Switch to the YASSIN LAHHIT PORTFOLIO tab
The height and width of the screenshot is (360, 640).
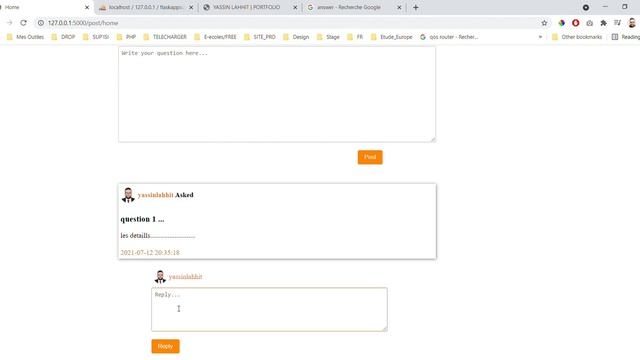(x=250, y=7)
